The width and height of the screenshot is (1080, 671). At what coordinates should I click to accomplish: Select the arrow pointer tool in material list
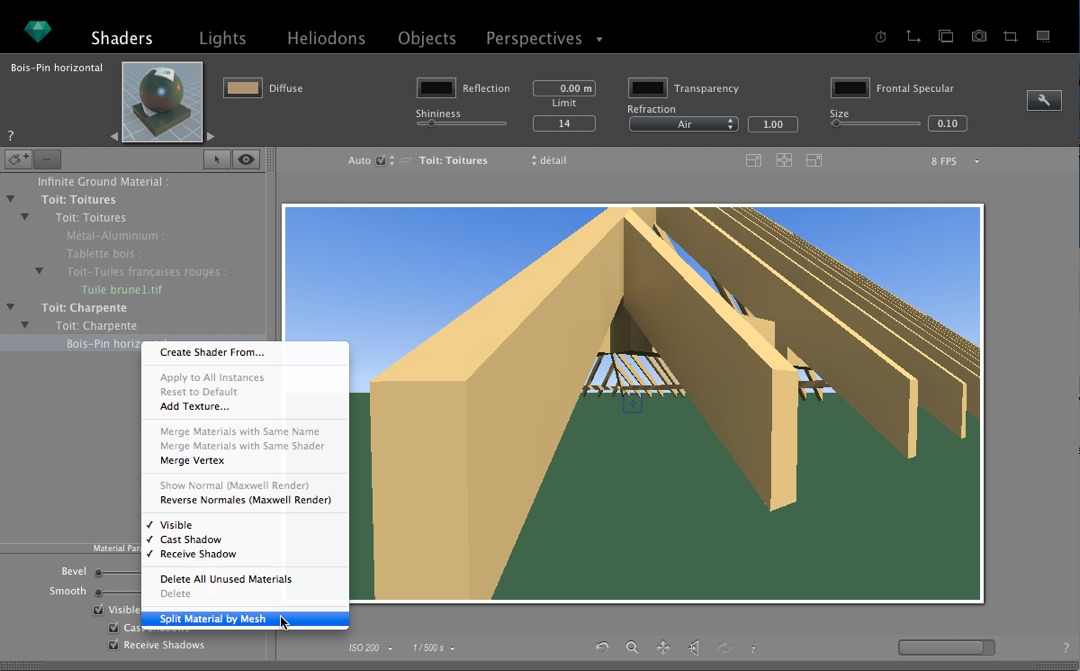[217, 159]
